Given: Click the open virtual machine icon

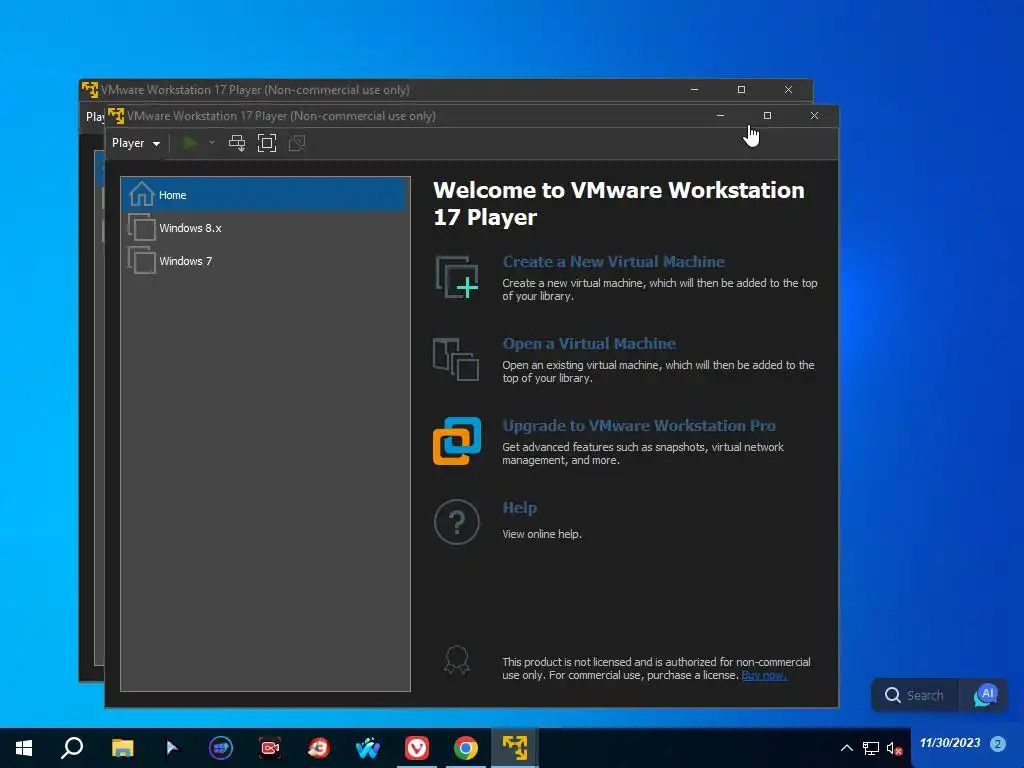Looking at the screenshot, I should pos(456,359).
